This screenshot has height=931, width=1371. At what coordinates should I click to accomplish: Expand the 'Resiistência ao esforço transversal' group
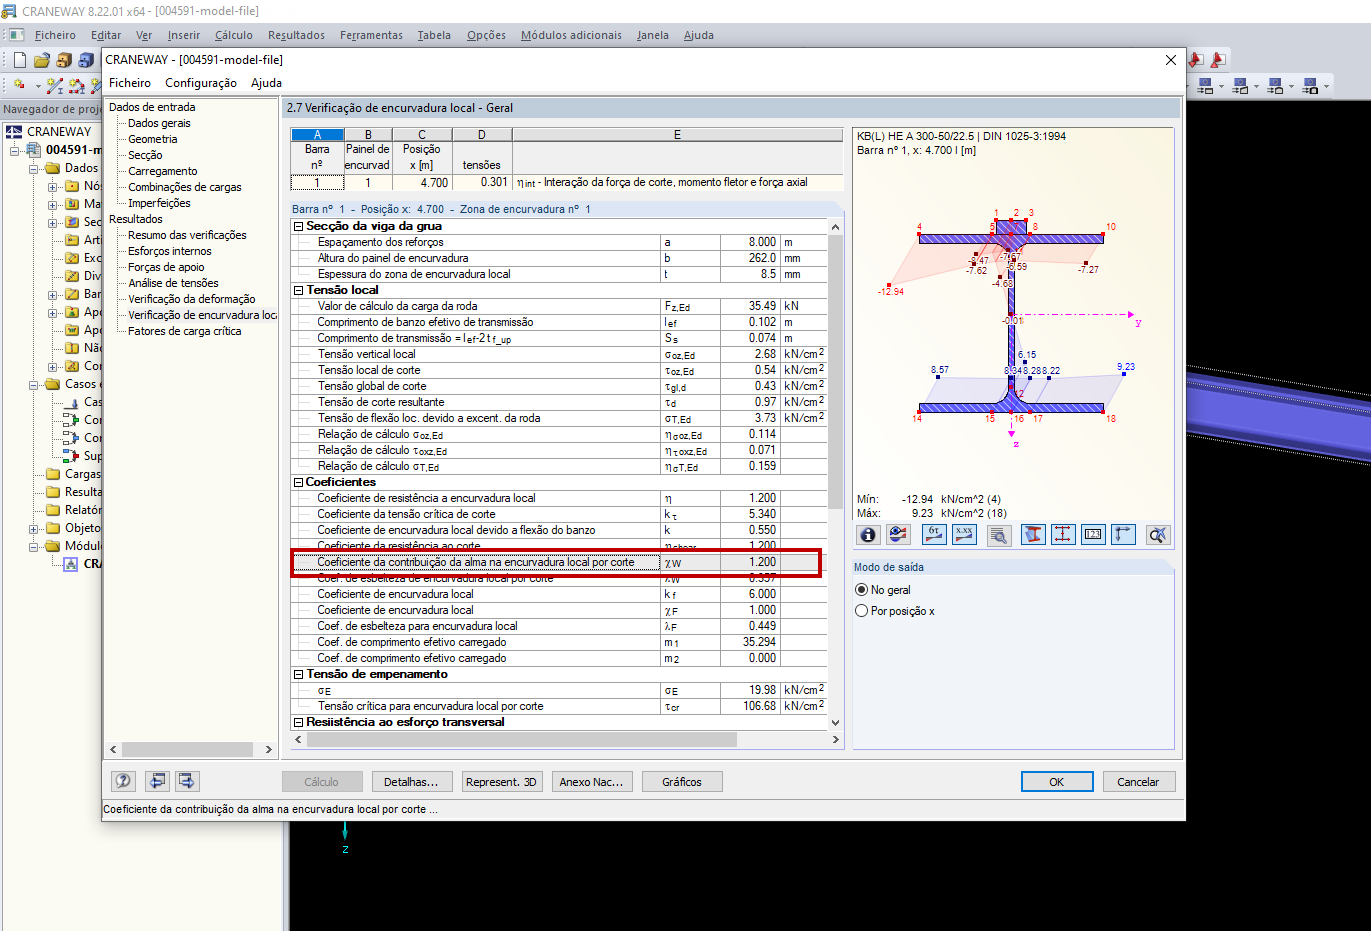click(x=298, y=722)
